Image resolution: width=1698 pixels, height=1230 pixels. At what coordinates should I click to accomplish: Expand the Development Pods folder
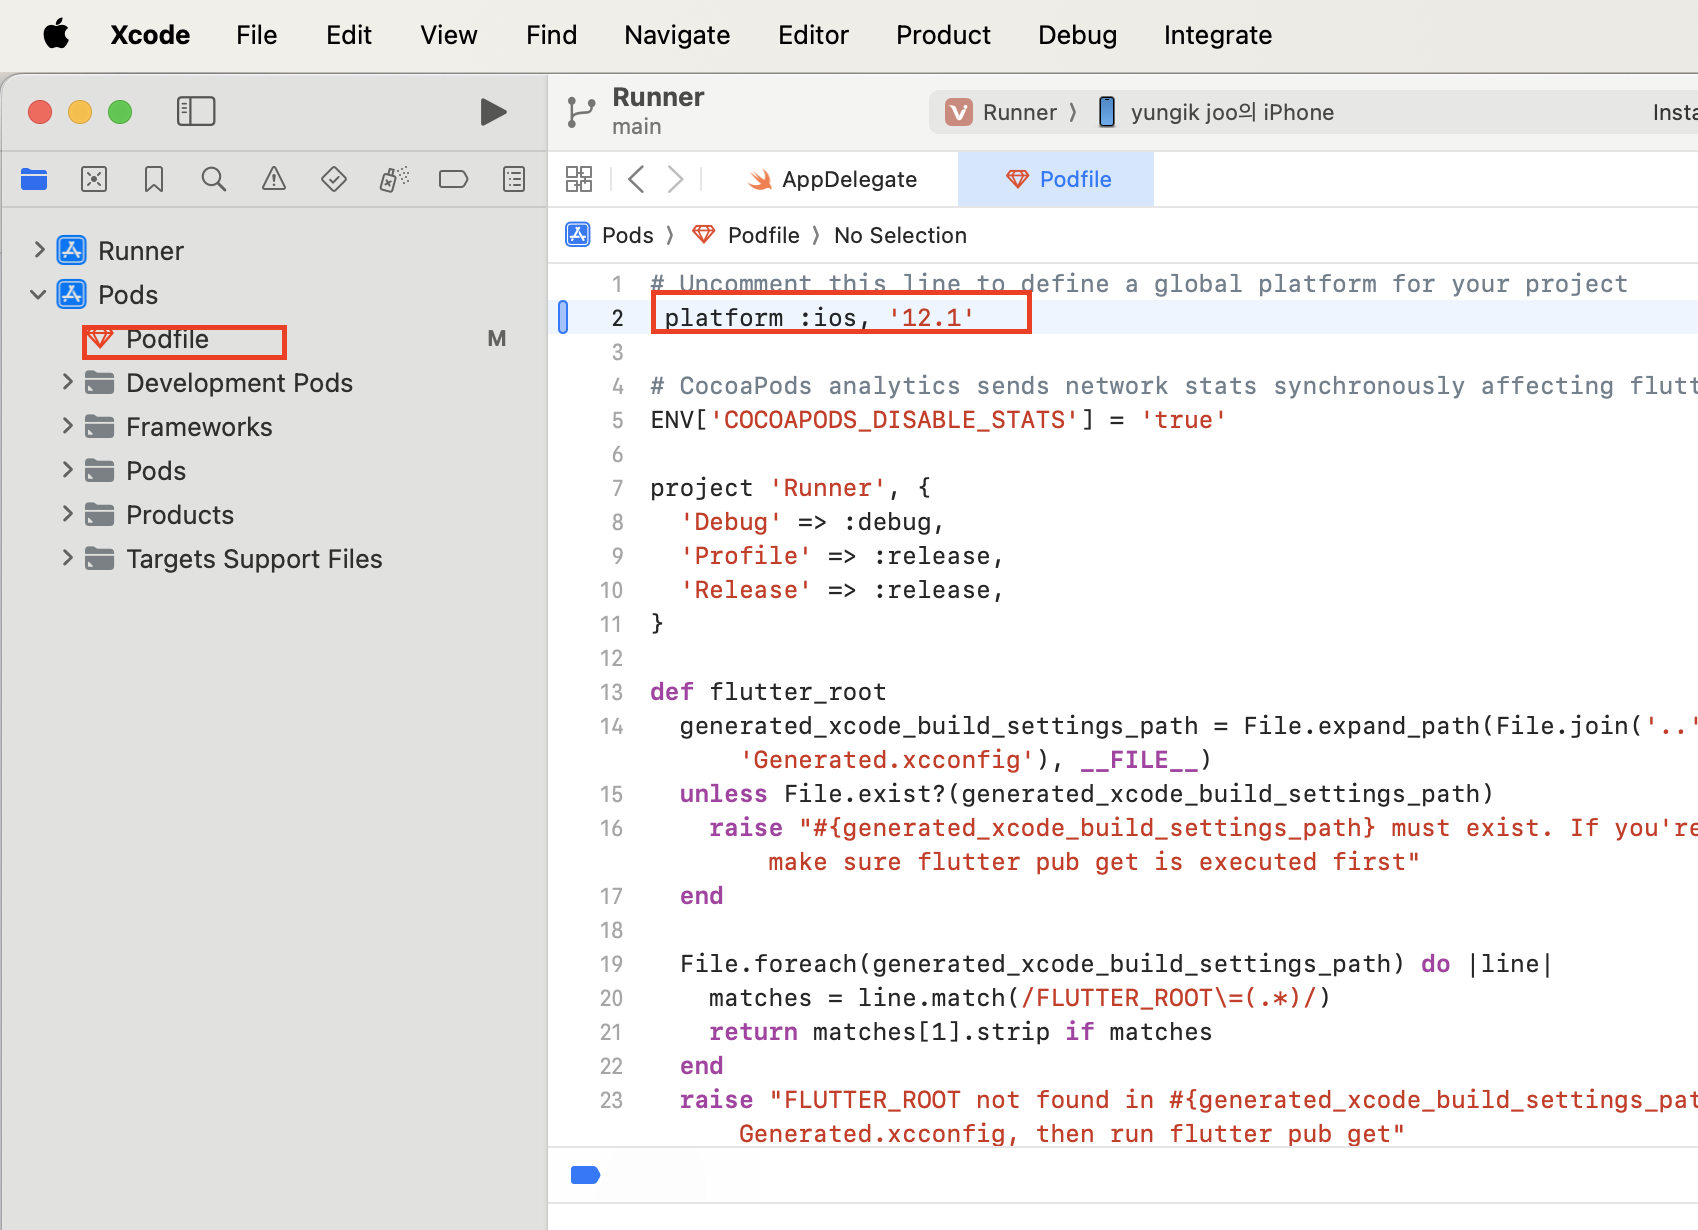pyautogui.click(x=67, y=382)
